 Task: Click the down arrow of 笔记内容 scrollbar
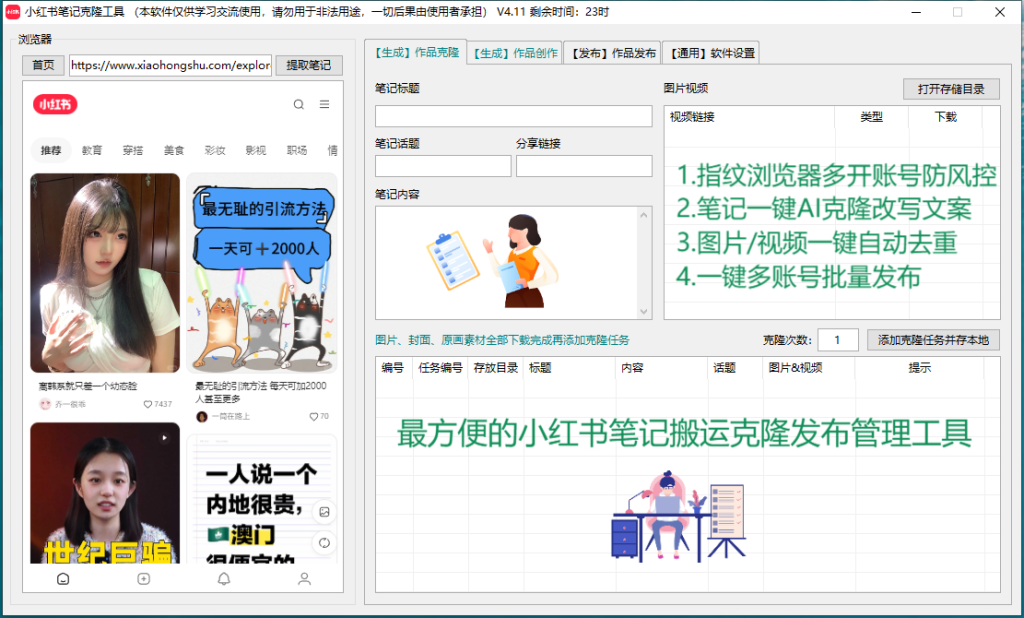[644, 312]
